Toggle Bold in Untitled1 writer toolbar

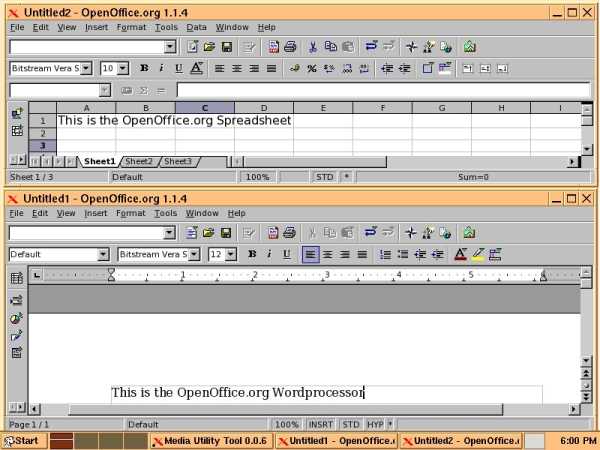[252, 254]
